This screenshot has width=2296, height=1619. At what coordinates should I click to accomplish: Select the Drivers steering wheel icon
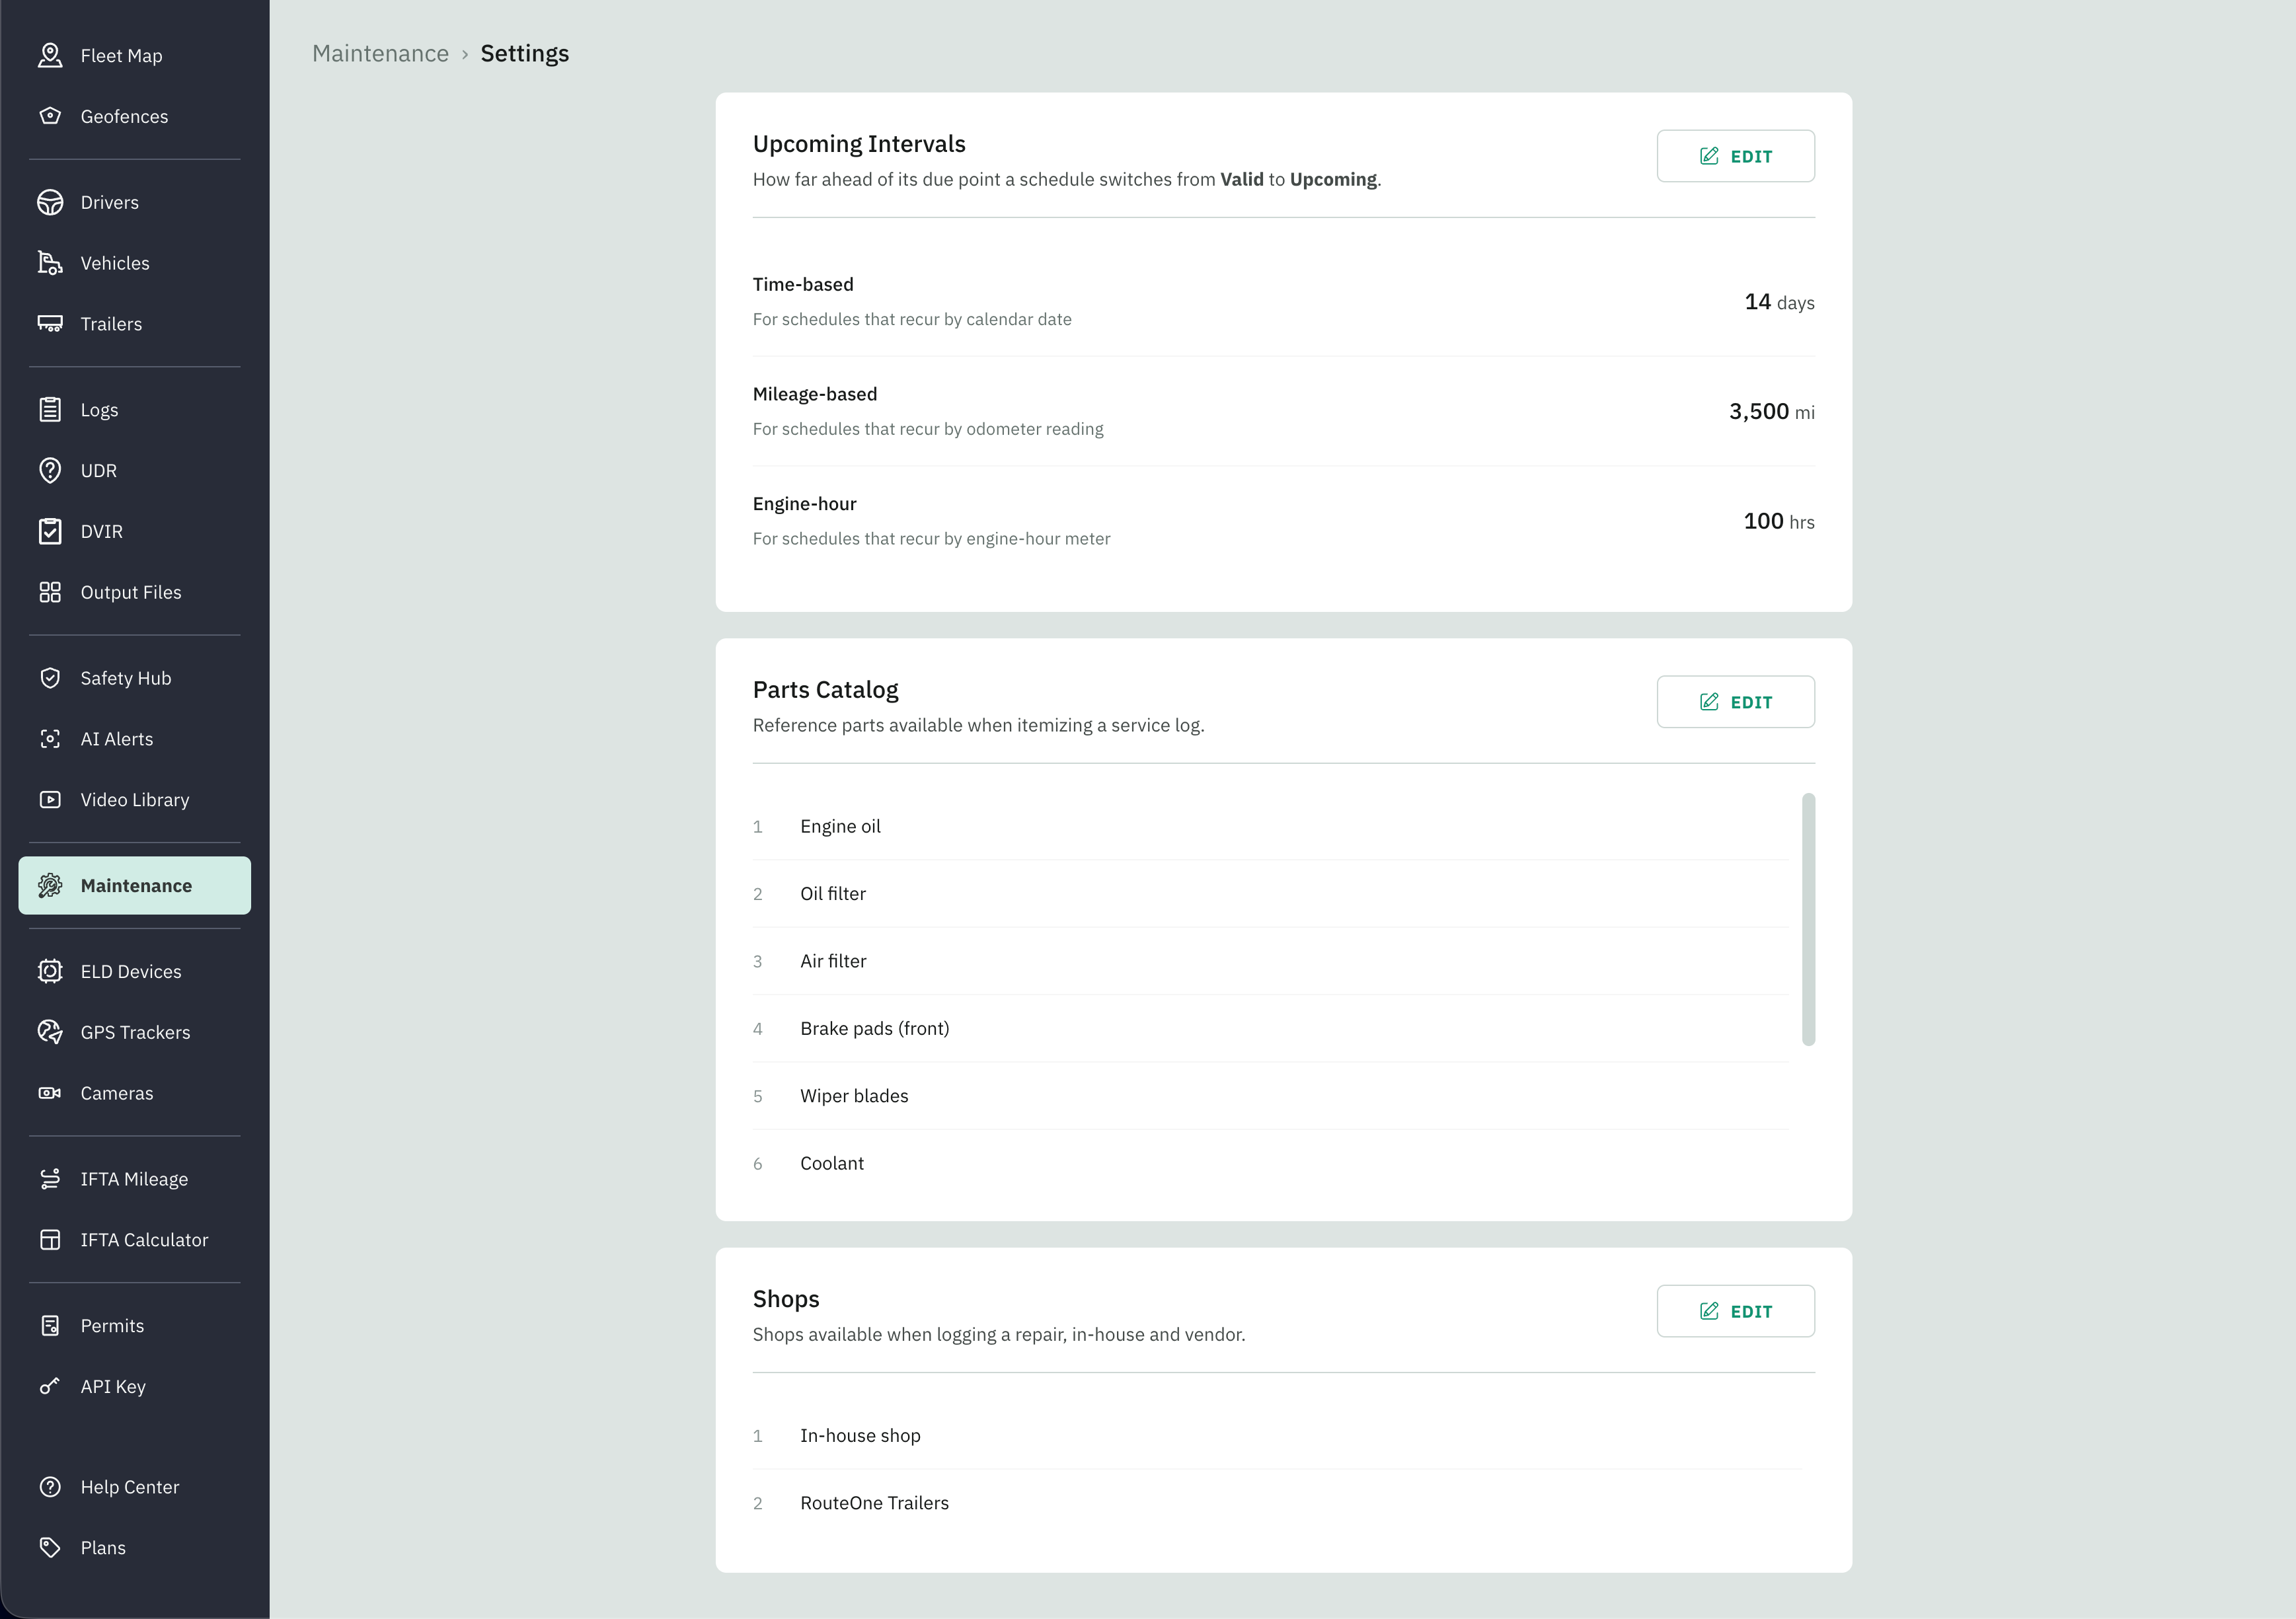pyautogui.click(x=50, y=202)
